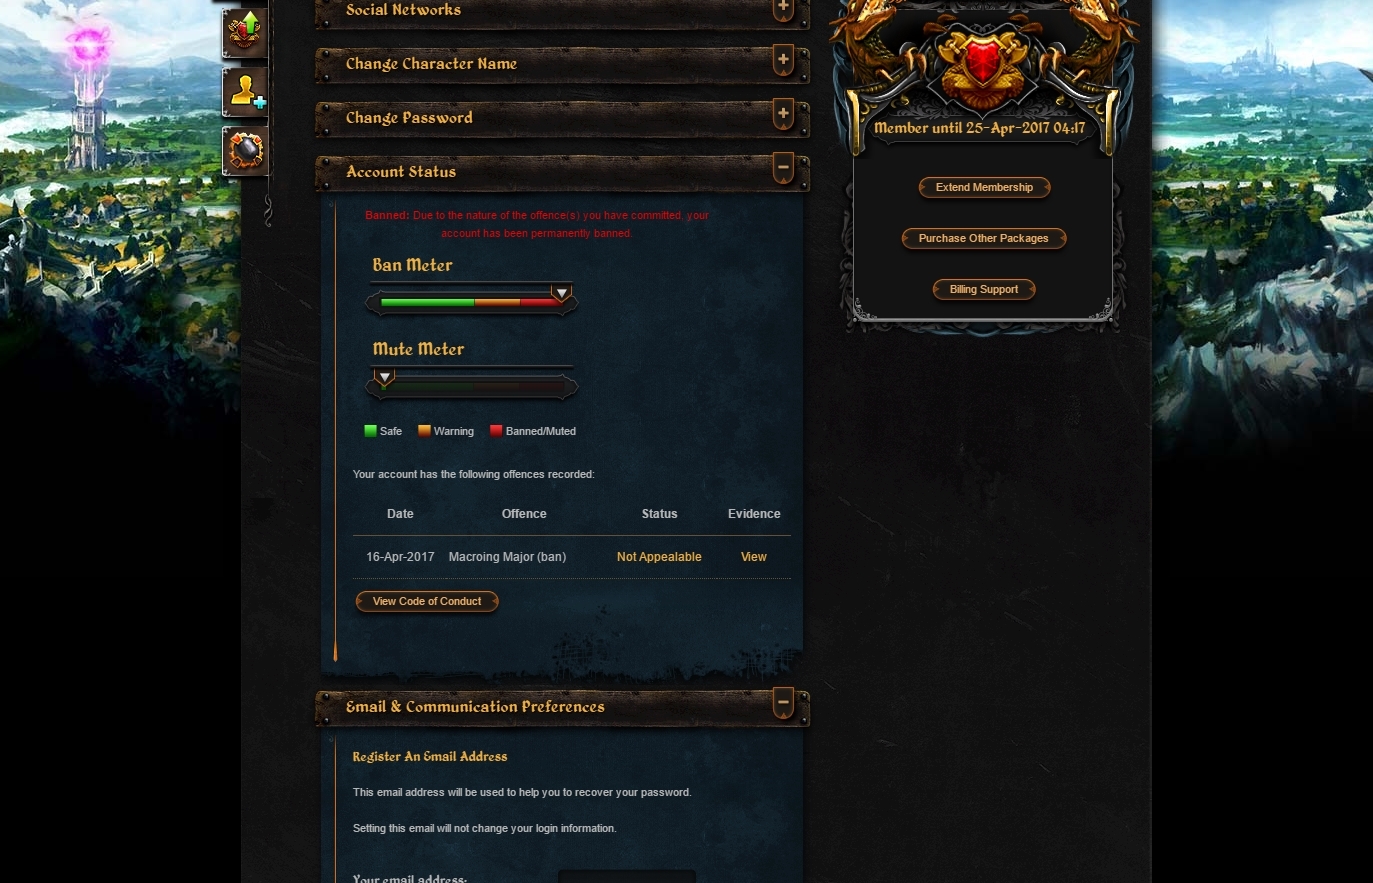This screenshot has height=883, width=1373.
Task: Expand the Change Character Name section
Action: [x=783, y=61]
